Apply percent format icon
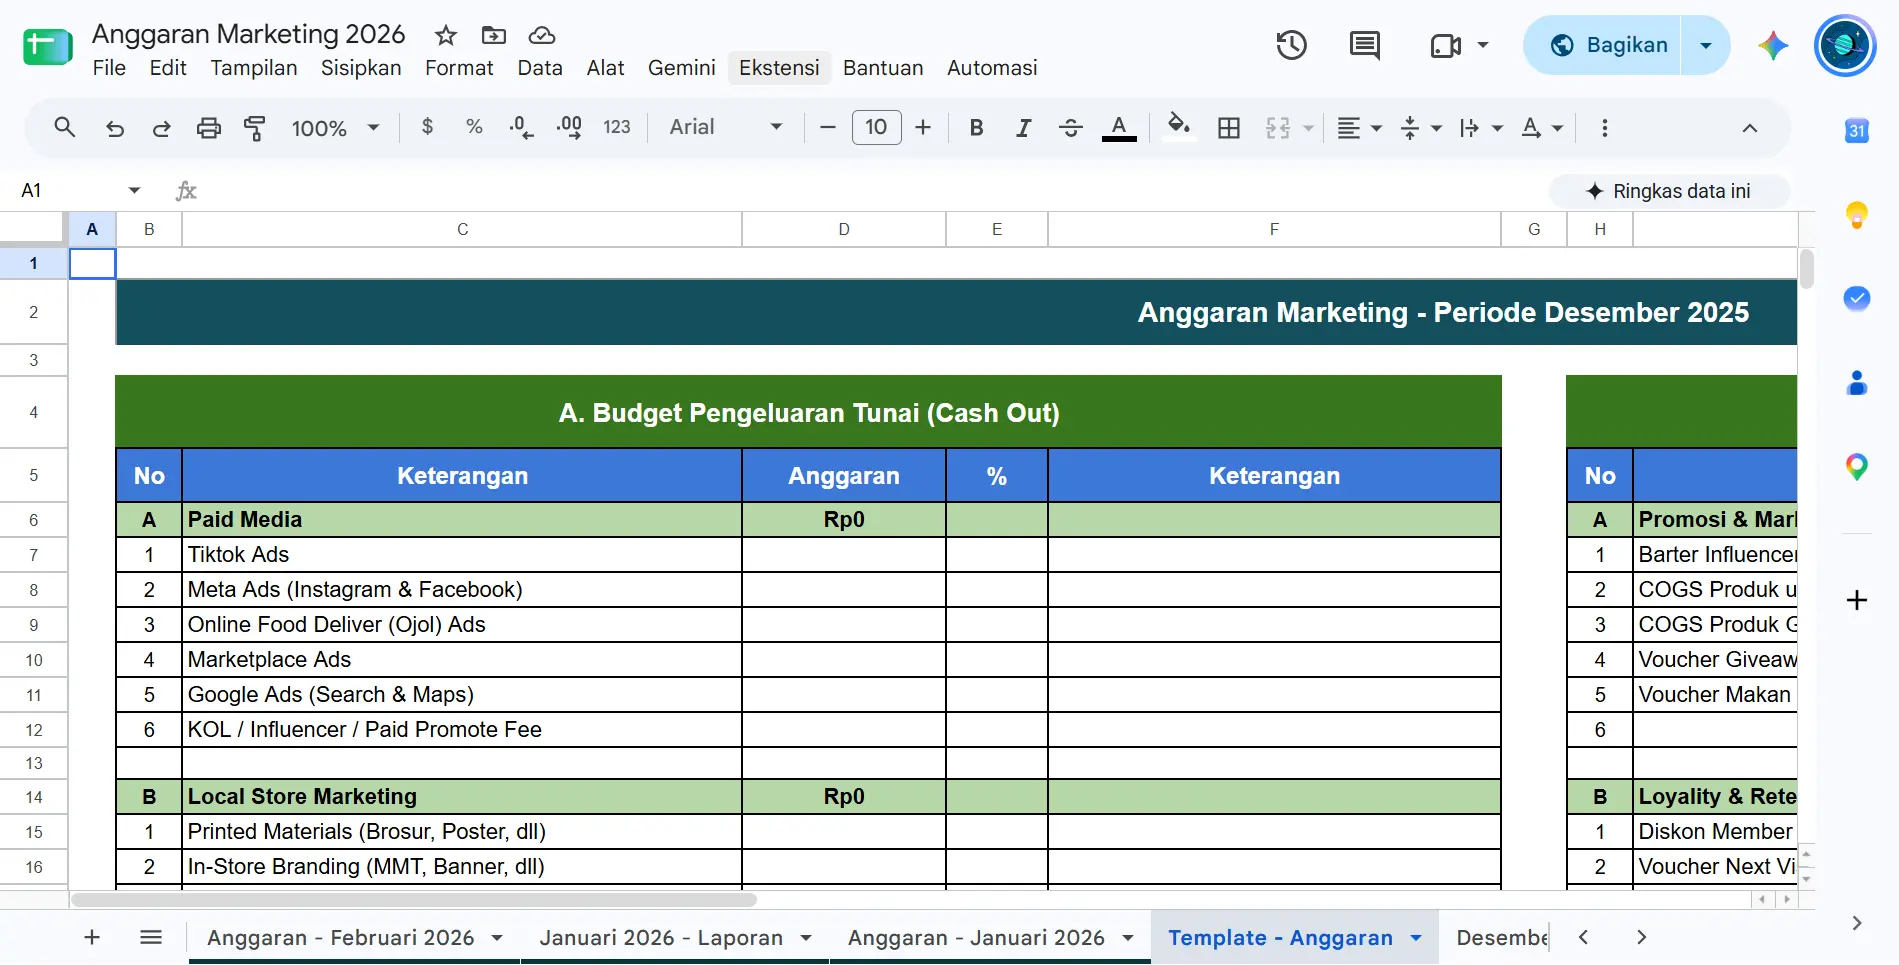Viewport: 1899px width, 965px height. tap(474, 127)
